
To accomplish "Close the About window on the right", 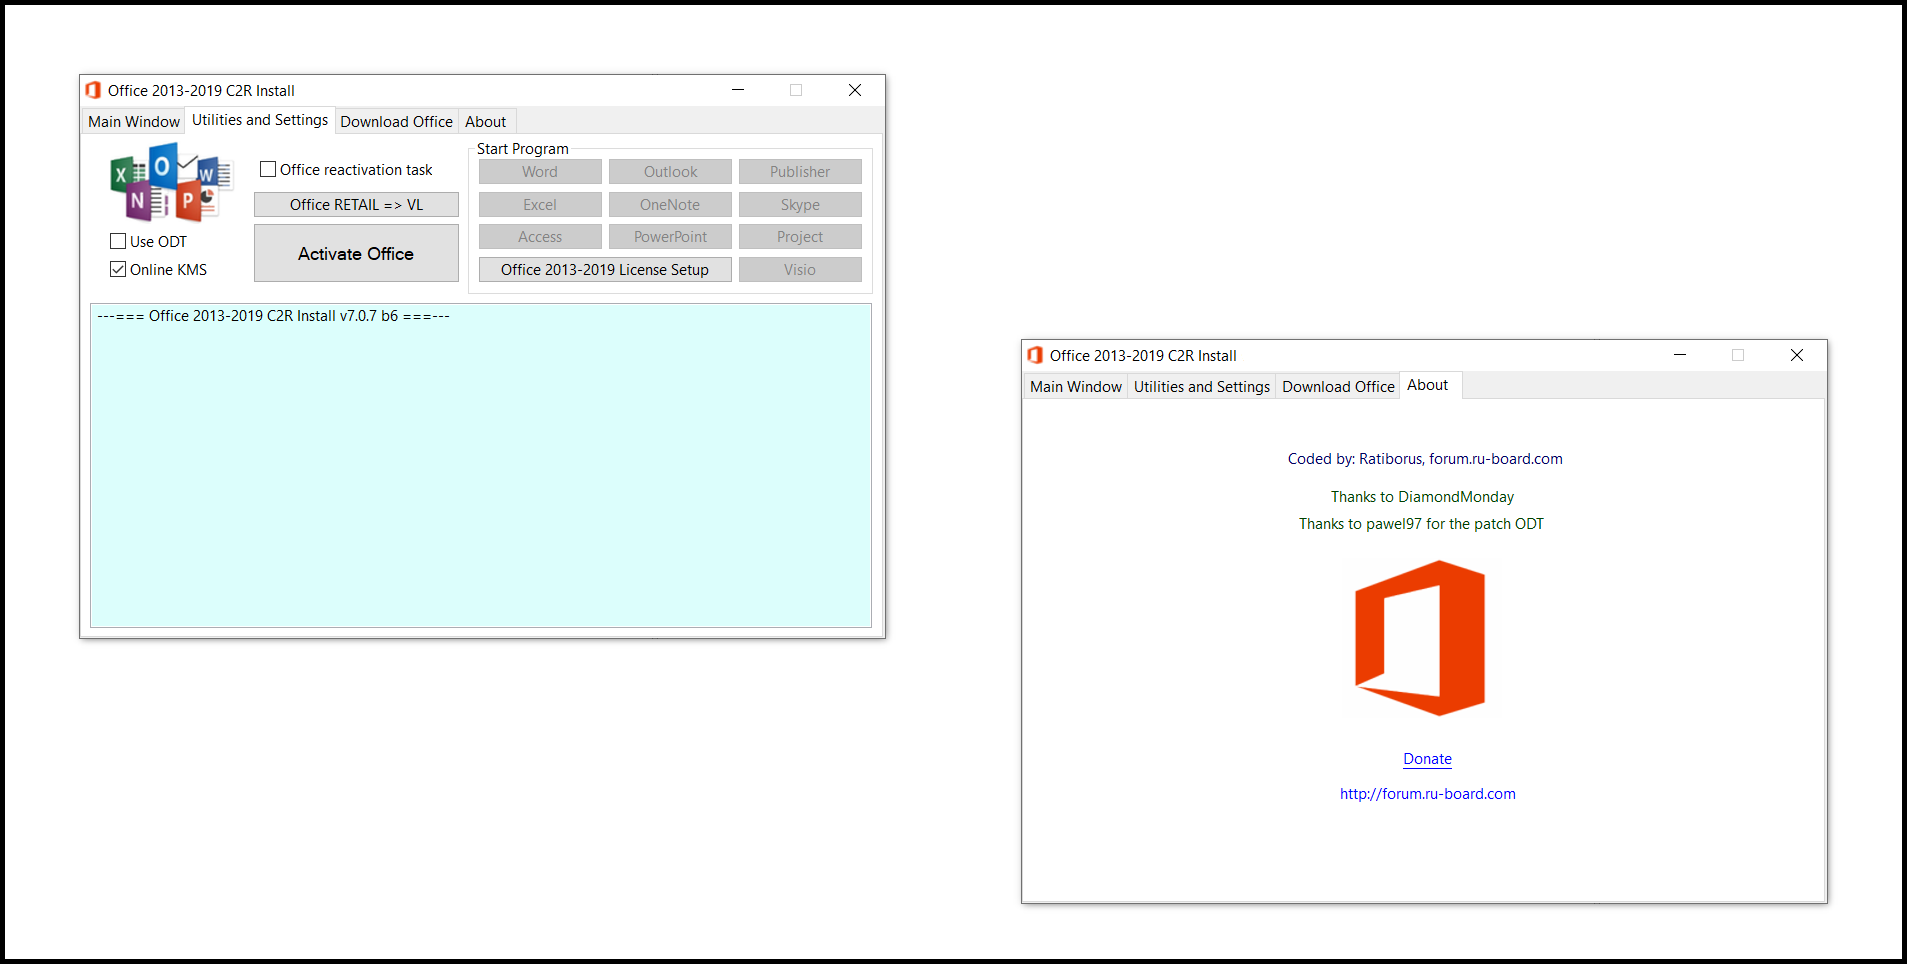I will pyautogui.click(x=1797, y=355).
